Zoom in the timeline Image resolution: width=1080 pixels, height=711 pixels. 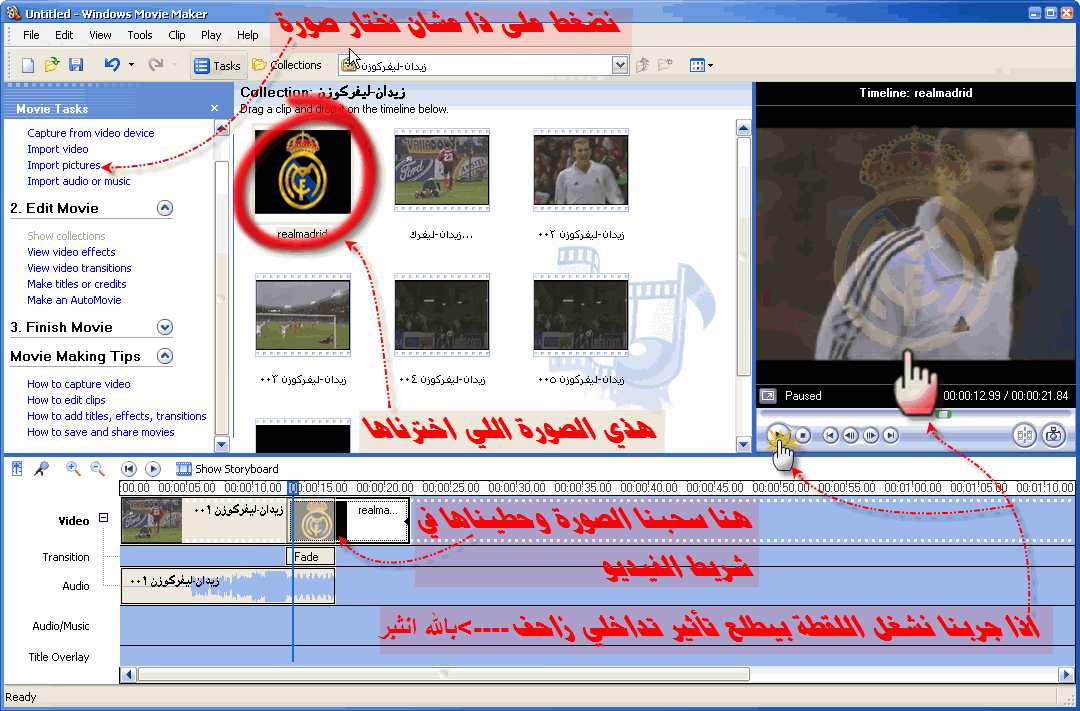72,469
